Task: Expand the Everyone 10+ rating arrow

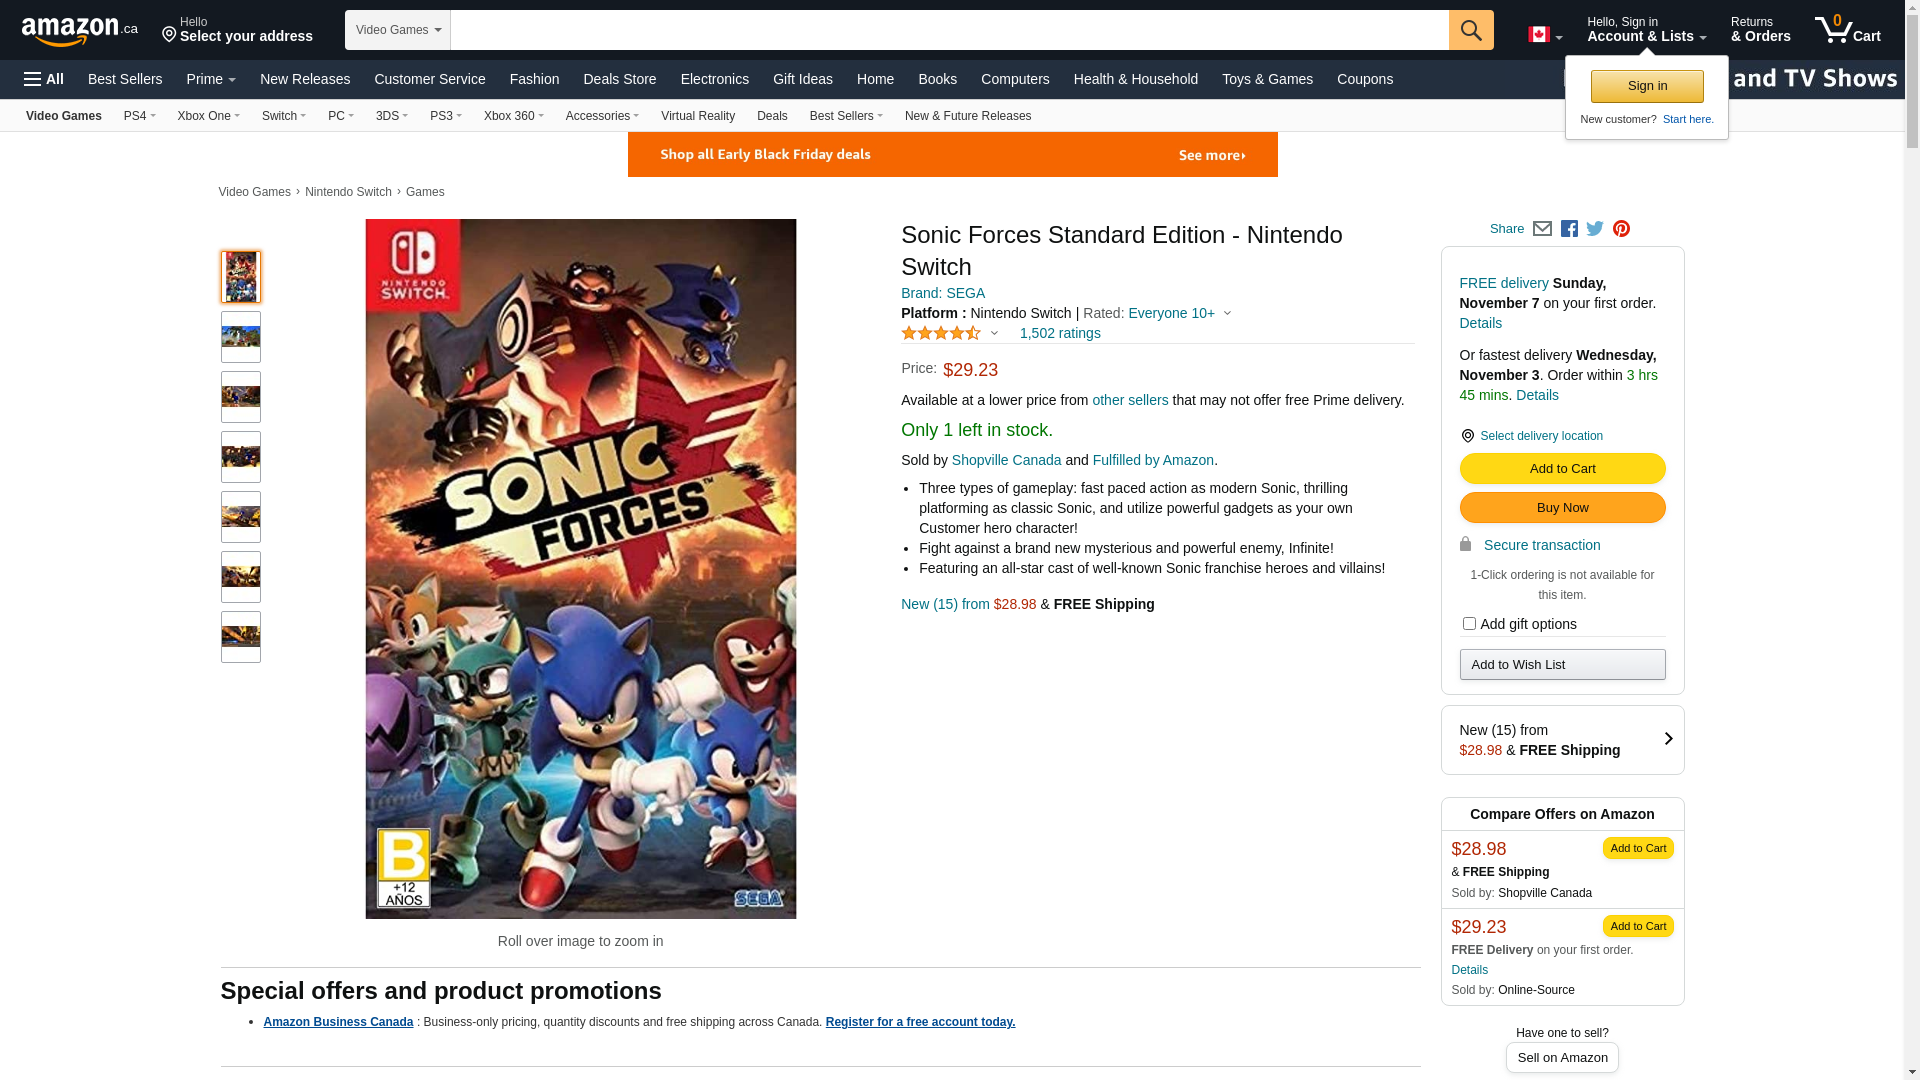Action: 1227,314
